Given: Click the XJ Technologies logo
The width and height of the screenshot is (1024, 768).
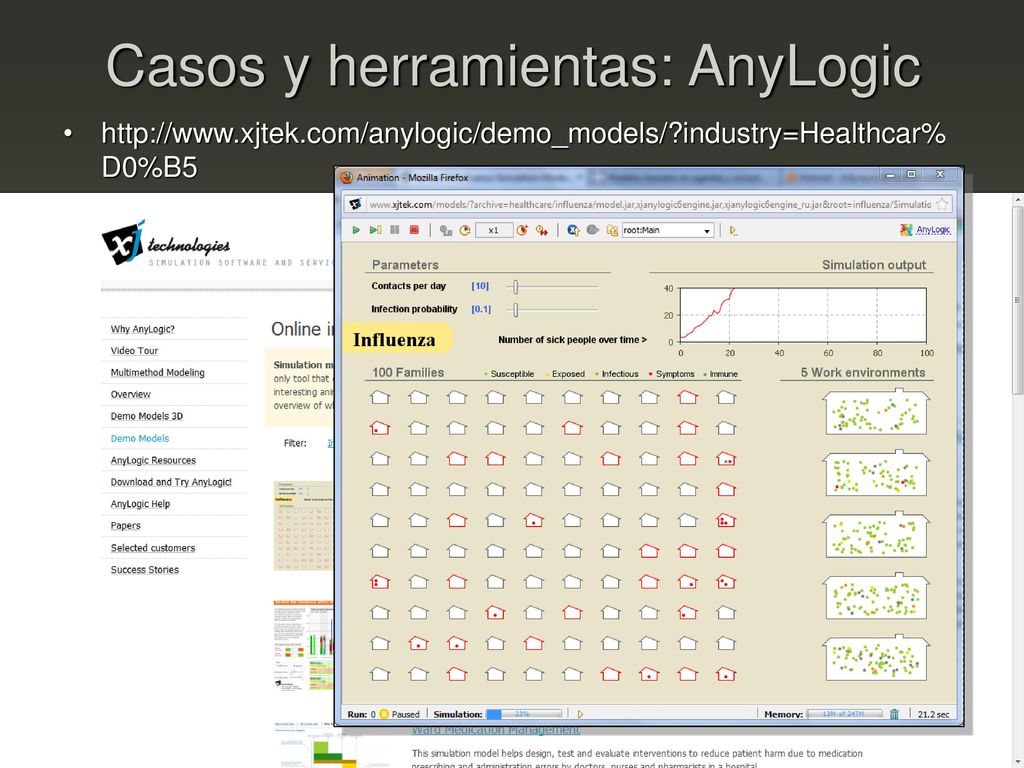Looking at the screenshot, I should pos(166,244).
